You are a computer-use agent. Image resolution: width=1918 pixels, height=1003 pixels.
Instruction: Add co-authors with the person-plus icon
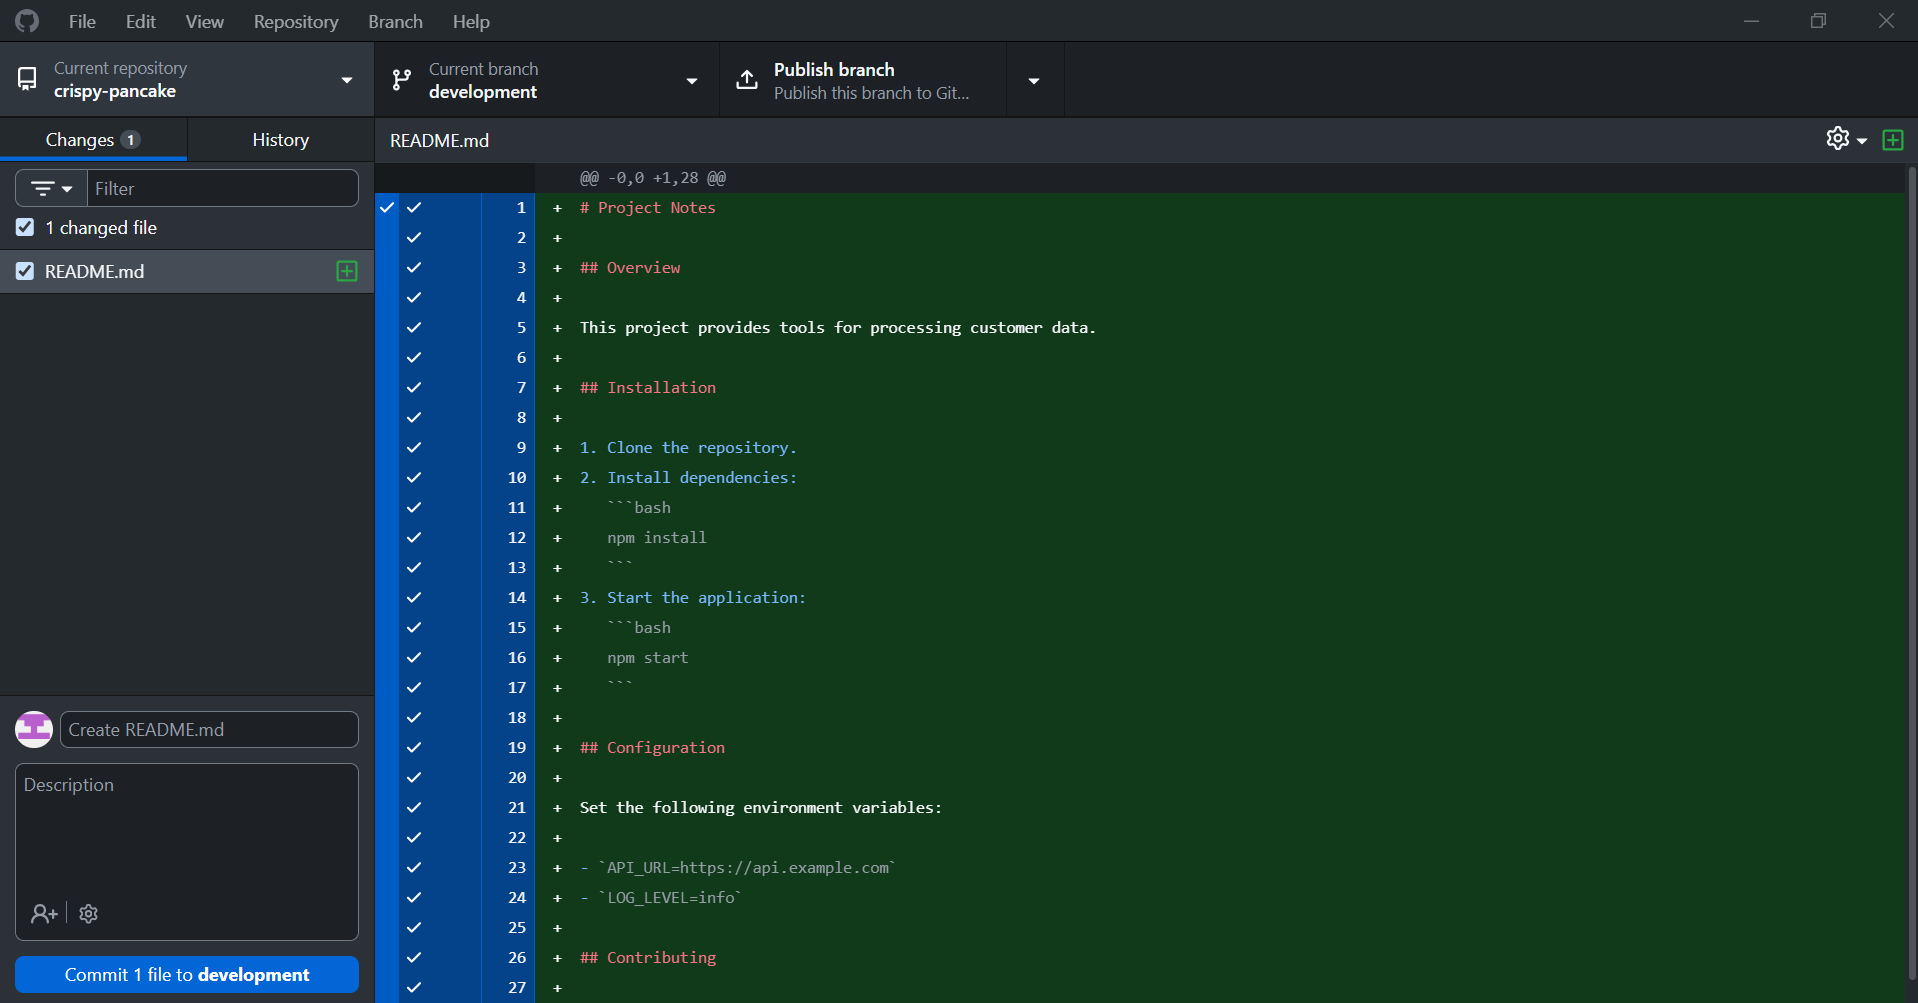pyautogui.click(x=44, y=913)
